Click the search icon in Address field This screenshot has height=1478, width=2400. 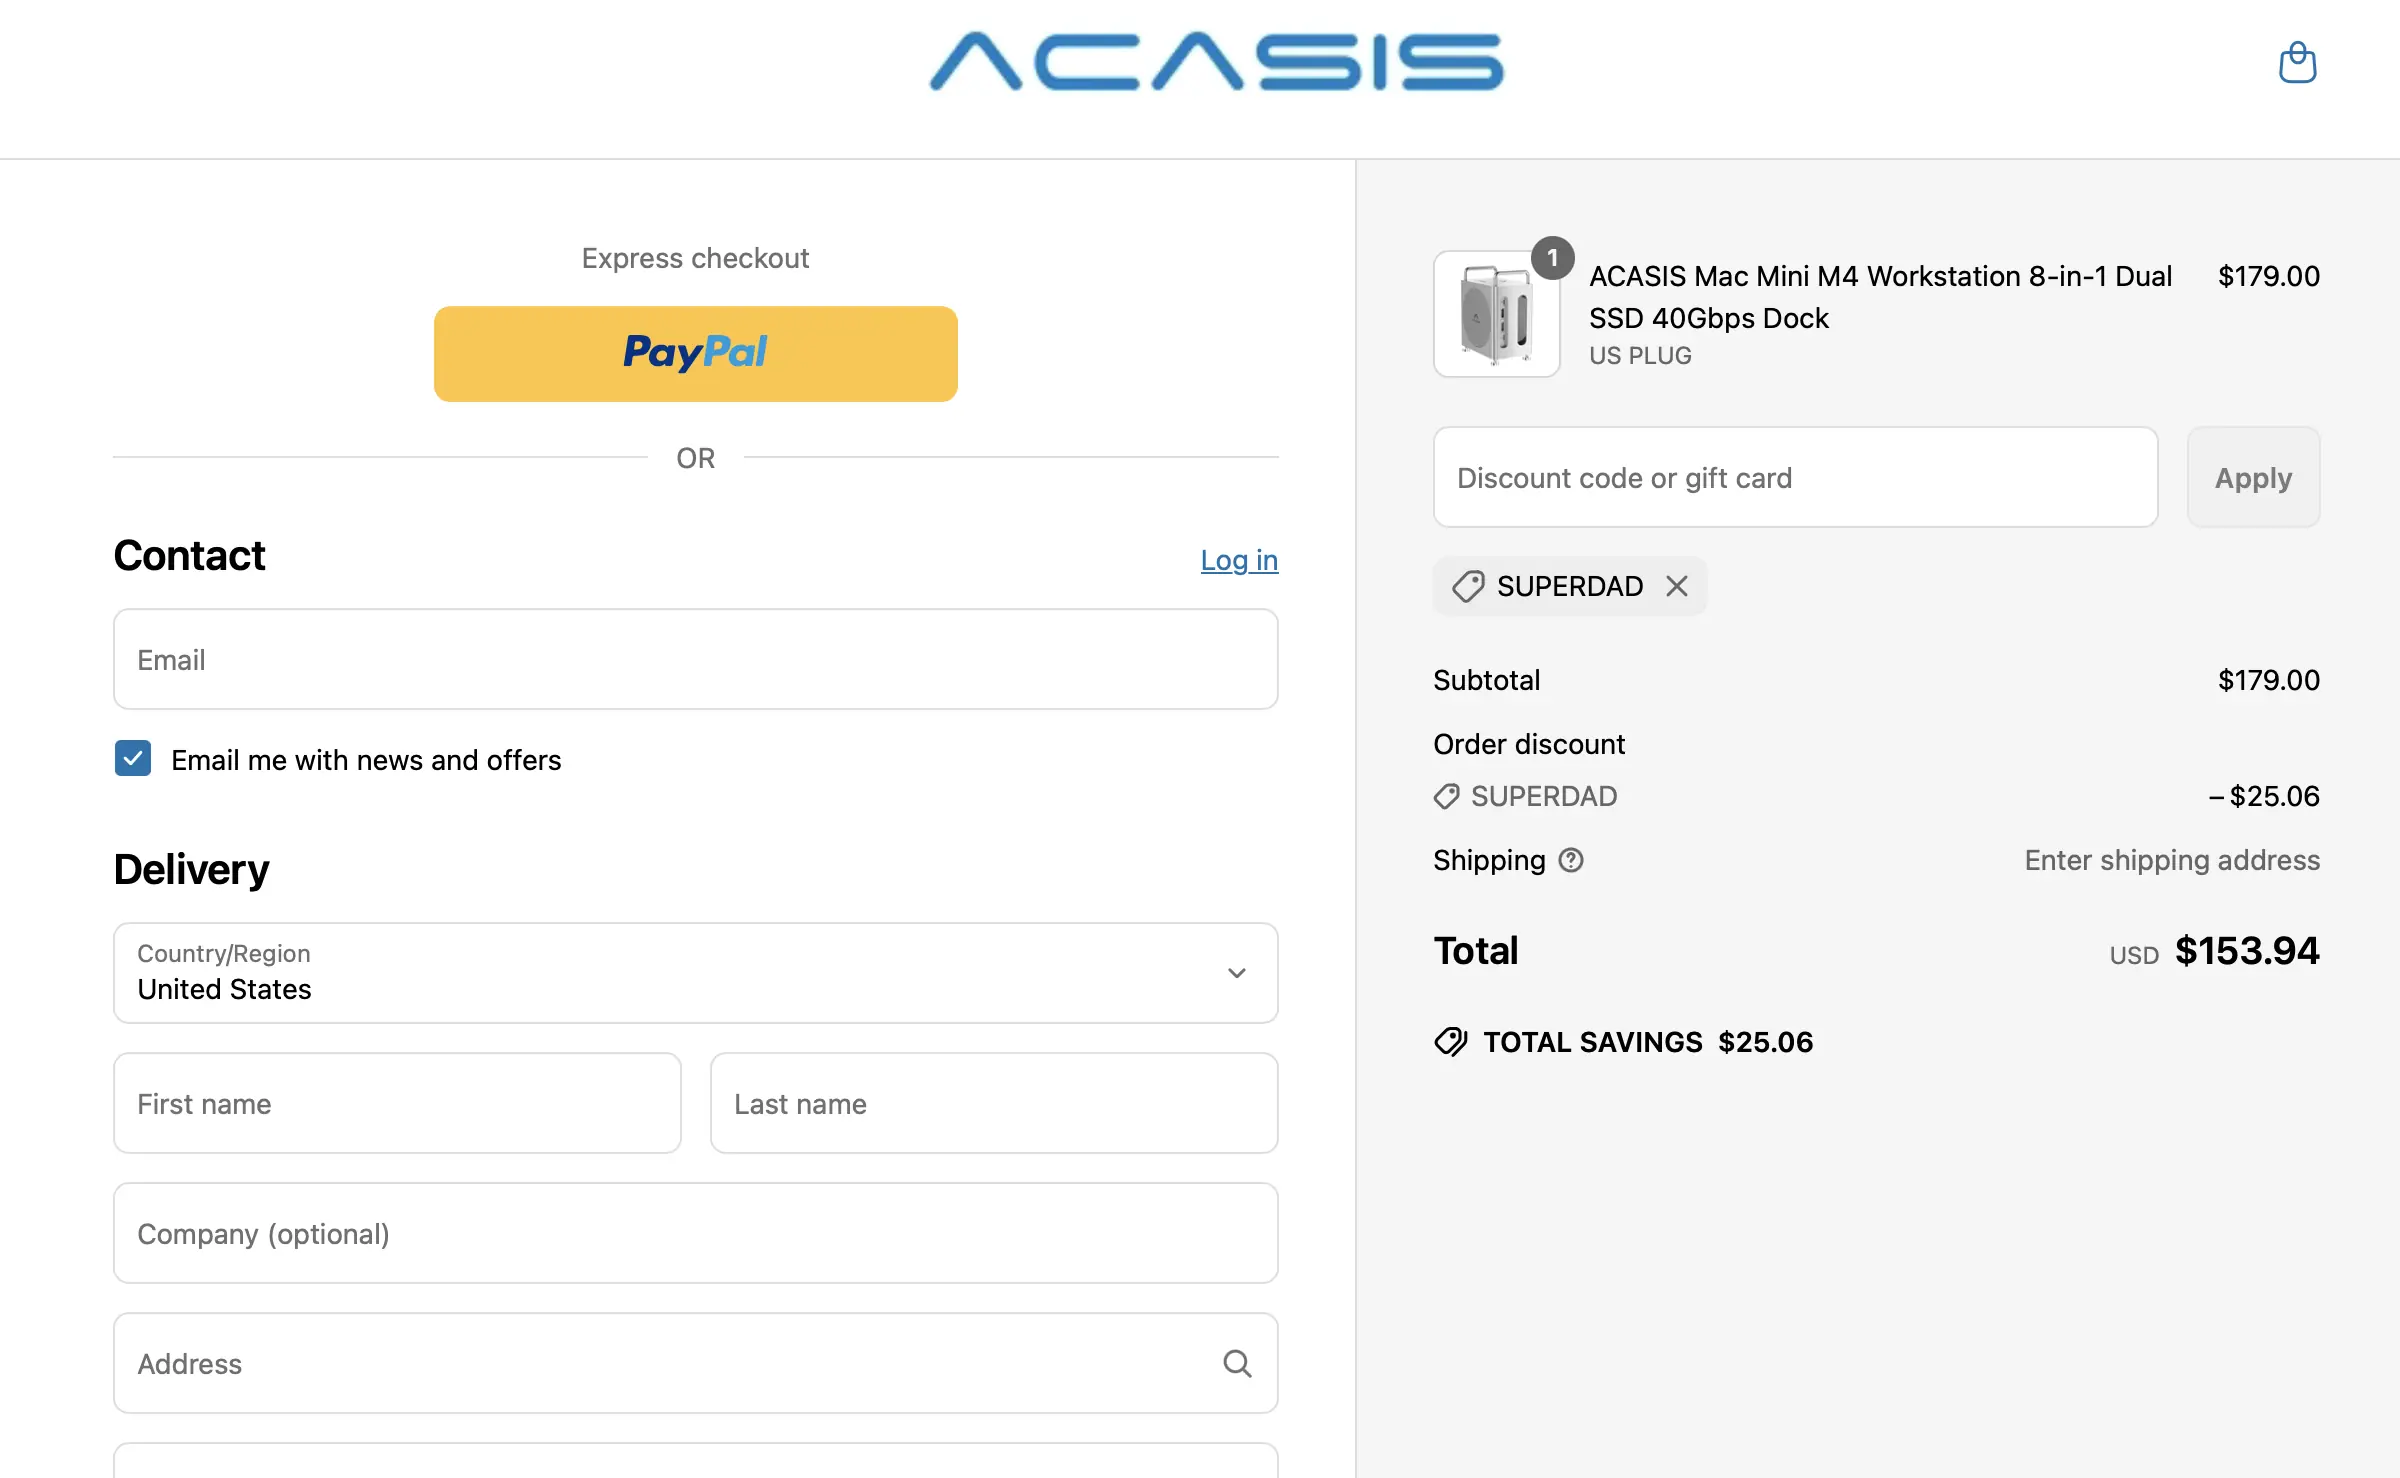pyautogui.click(x=1237, y=1363)
